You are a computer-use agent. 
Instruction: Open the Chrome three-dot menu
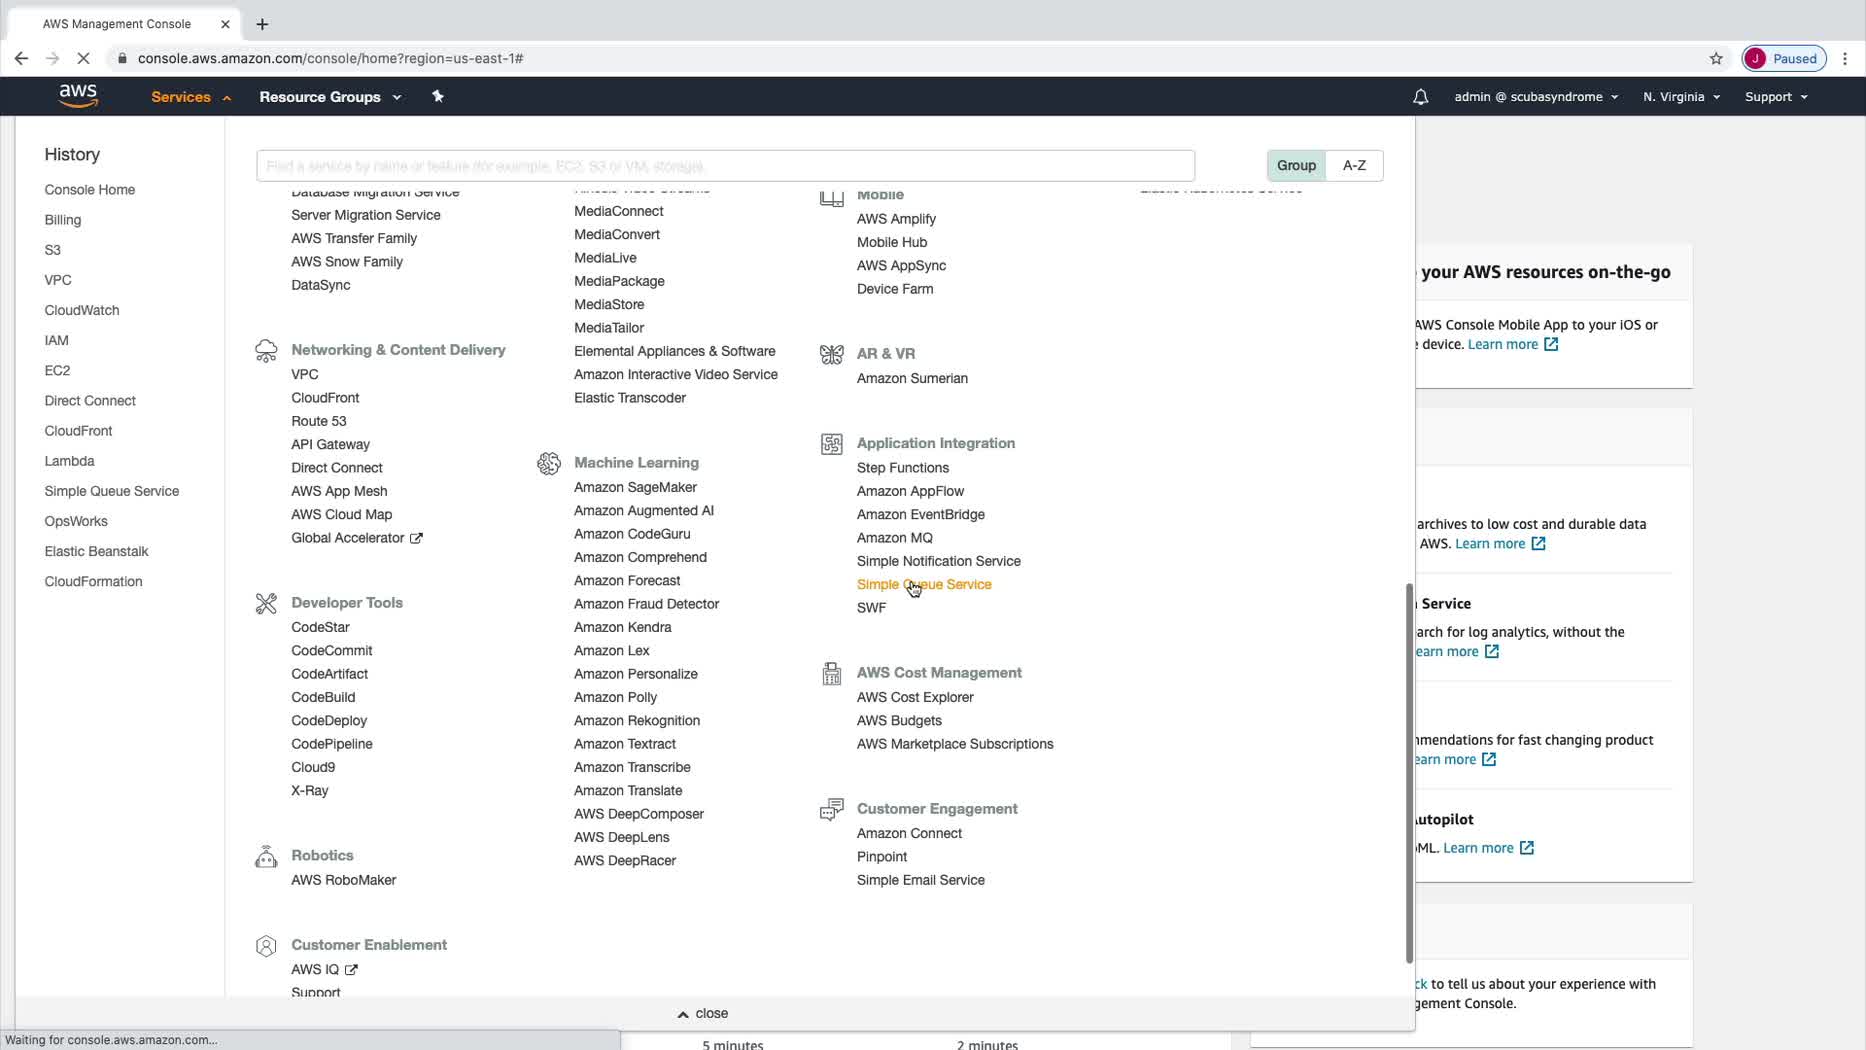point(1845,58)
